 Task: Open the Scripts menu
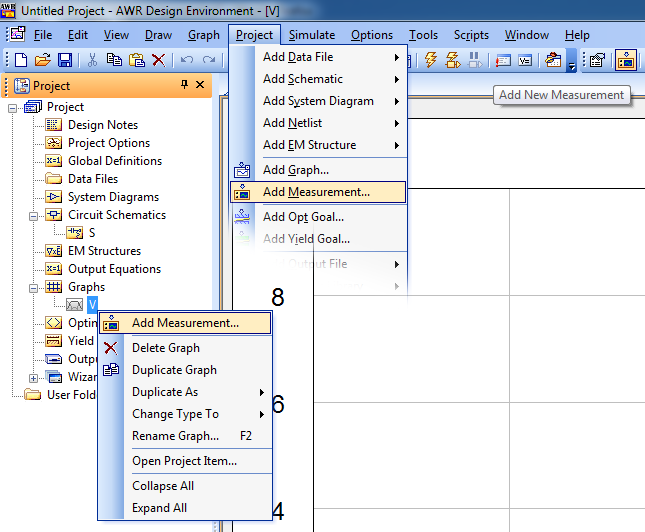tap(471, 35)
